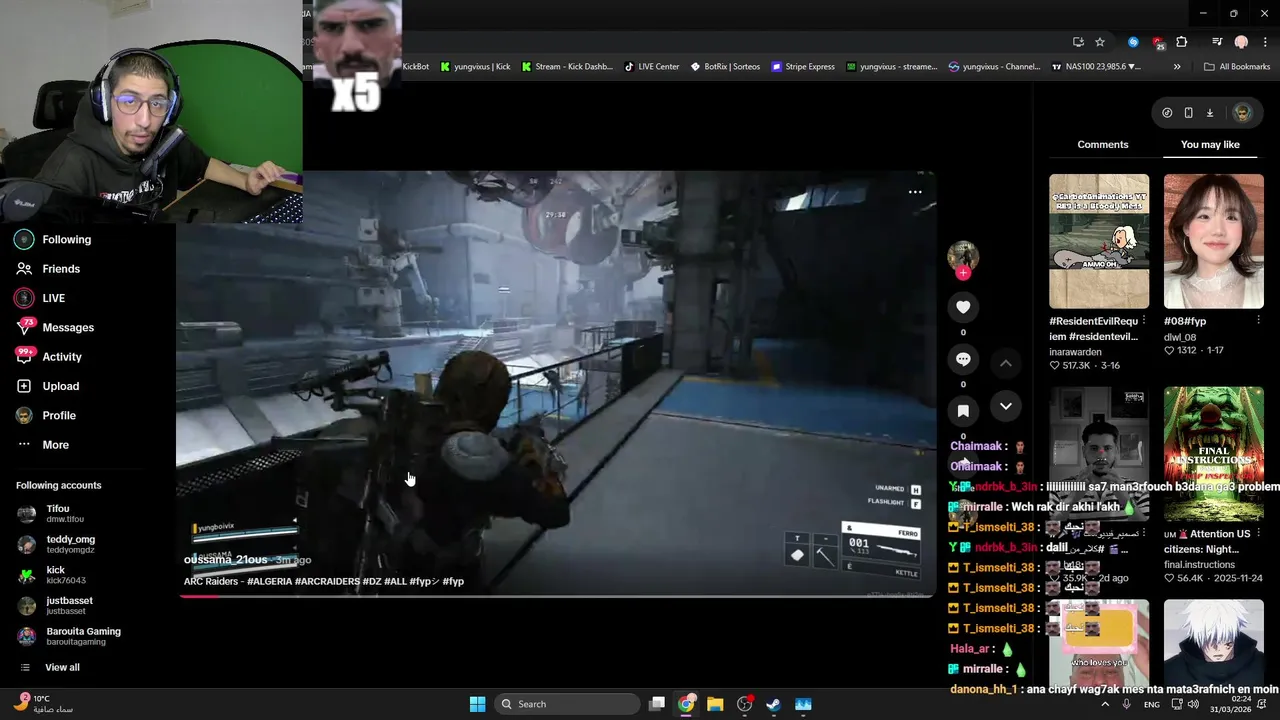The image size is (1280, 720).
Task: Show more bookmarks with the chevron
Action: click(1177, 67)
